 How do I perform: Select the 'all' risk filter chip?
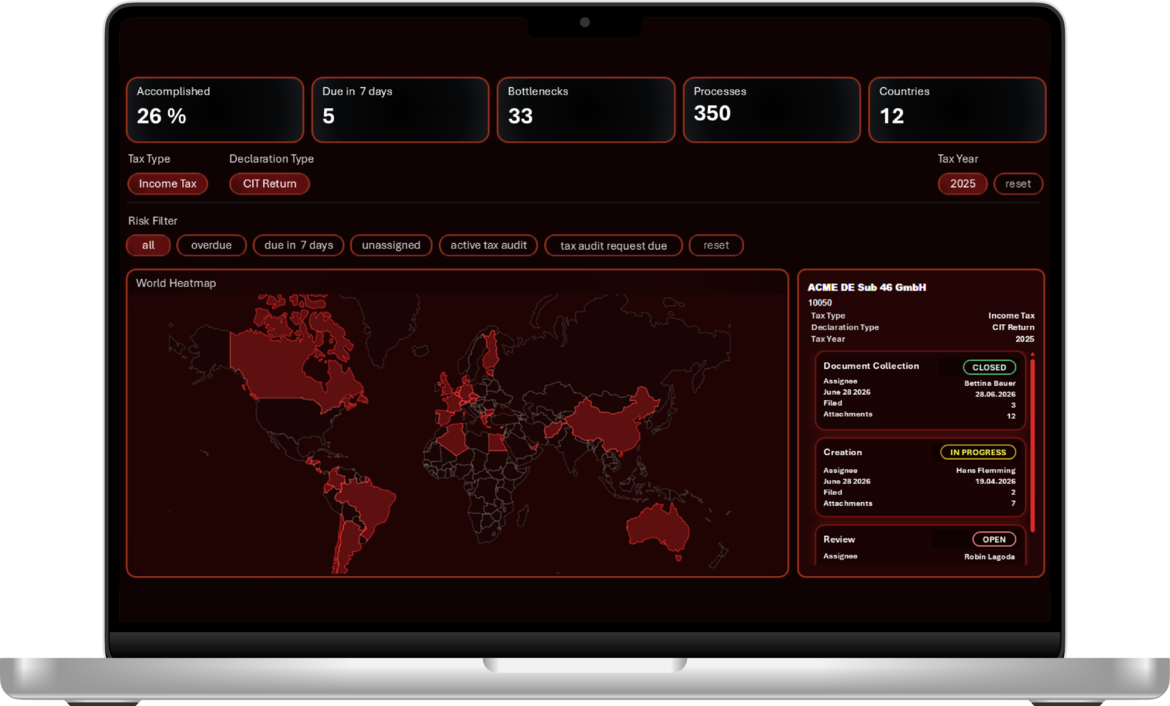[x=148, y=245]
